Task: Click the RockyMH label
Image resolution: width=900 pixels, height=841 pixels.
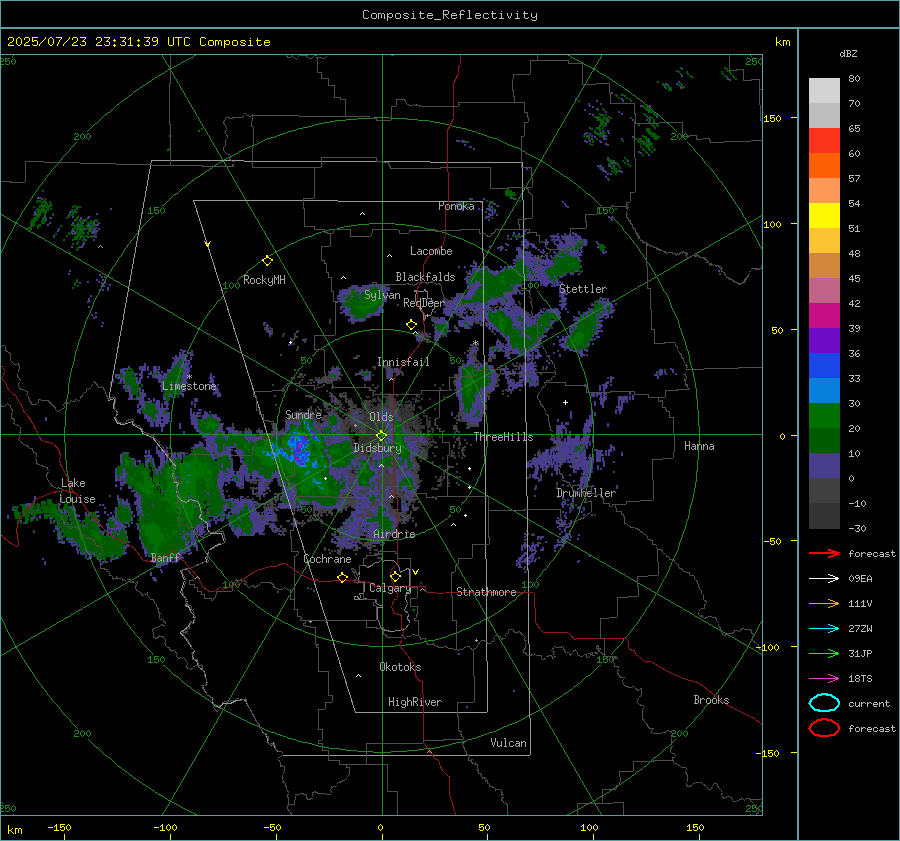Action: (264, 280)
